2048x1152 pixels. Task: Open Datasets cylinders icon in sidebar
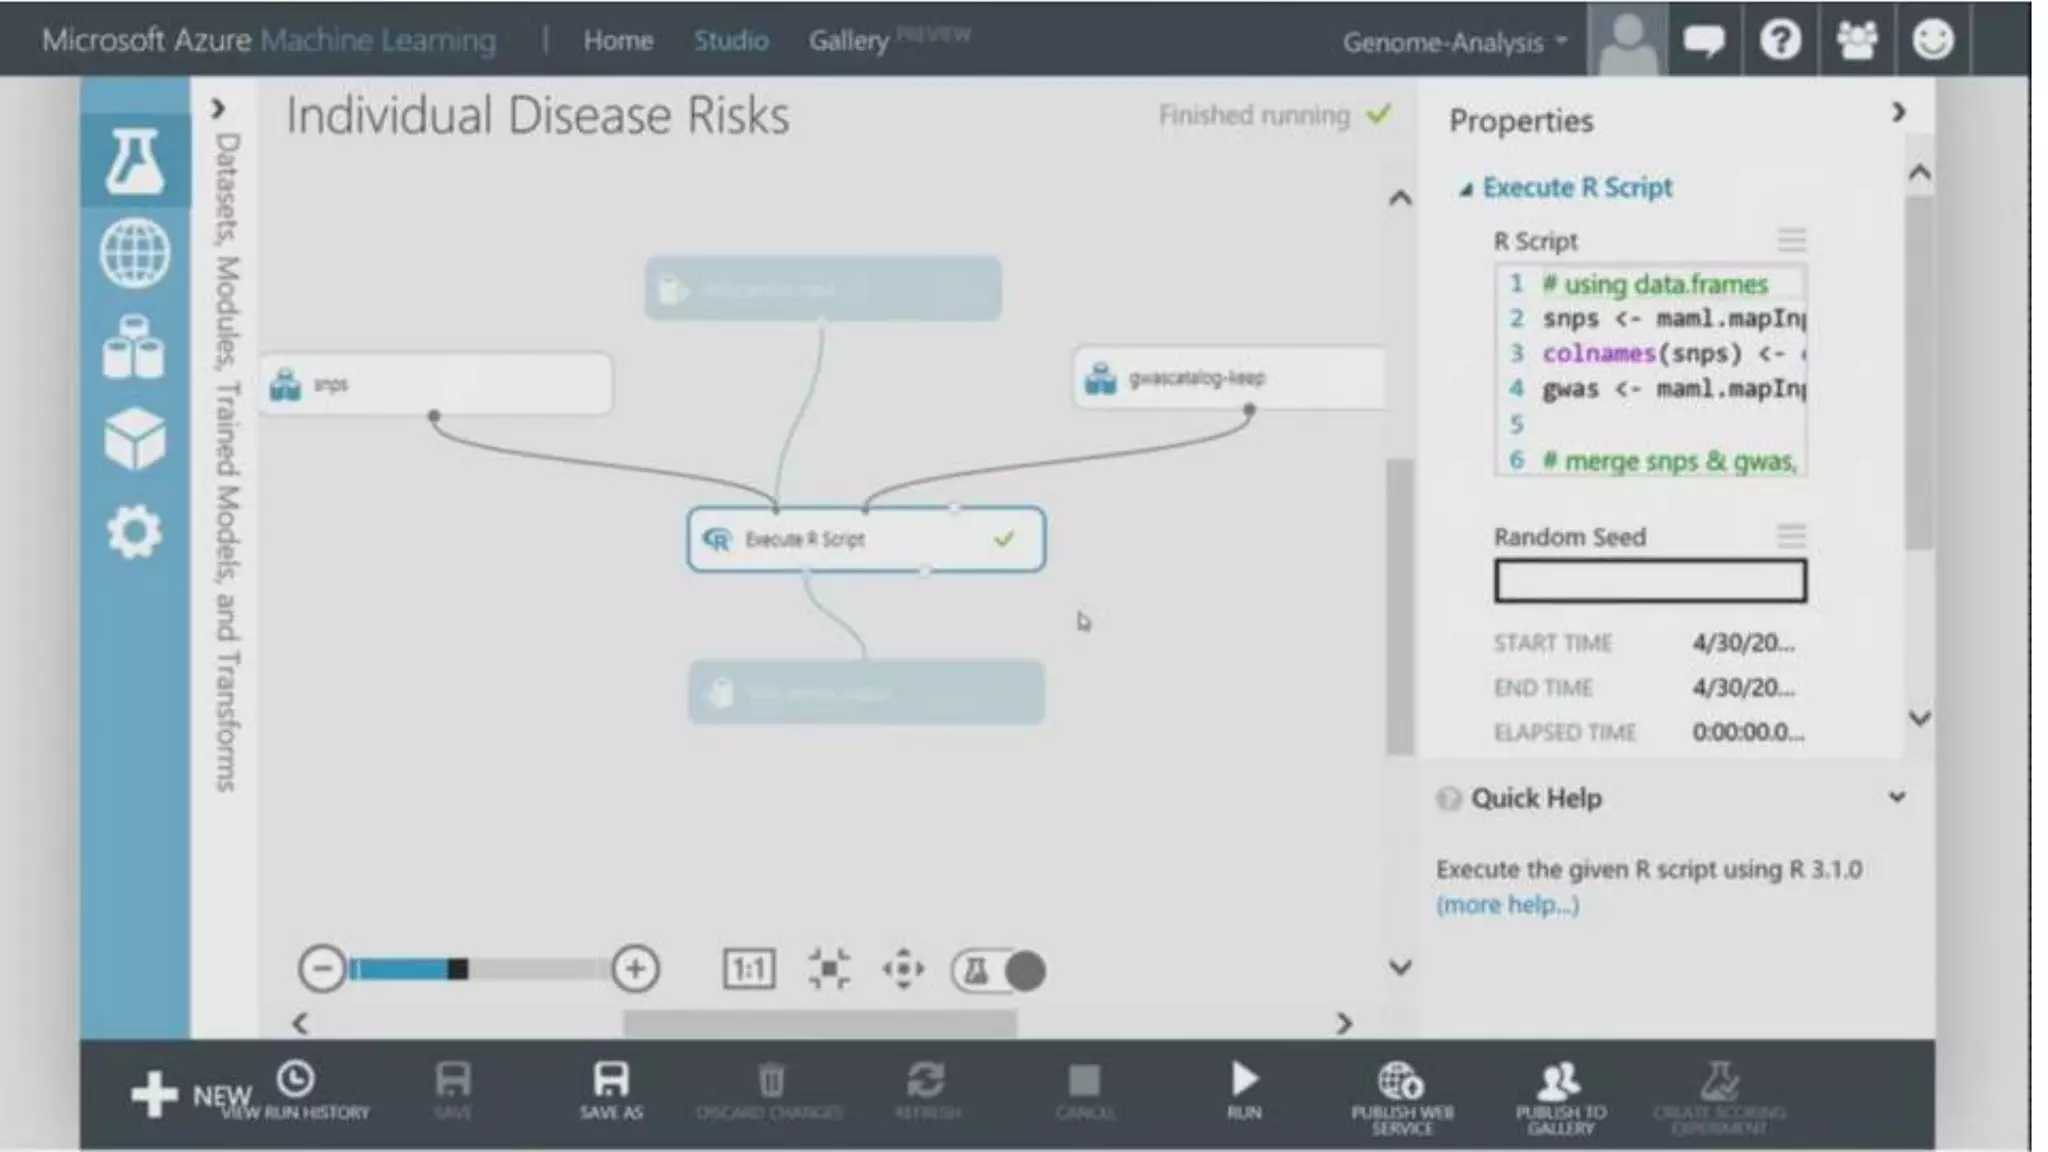click(x=135, y=346)
